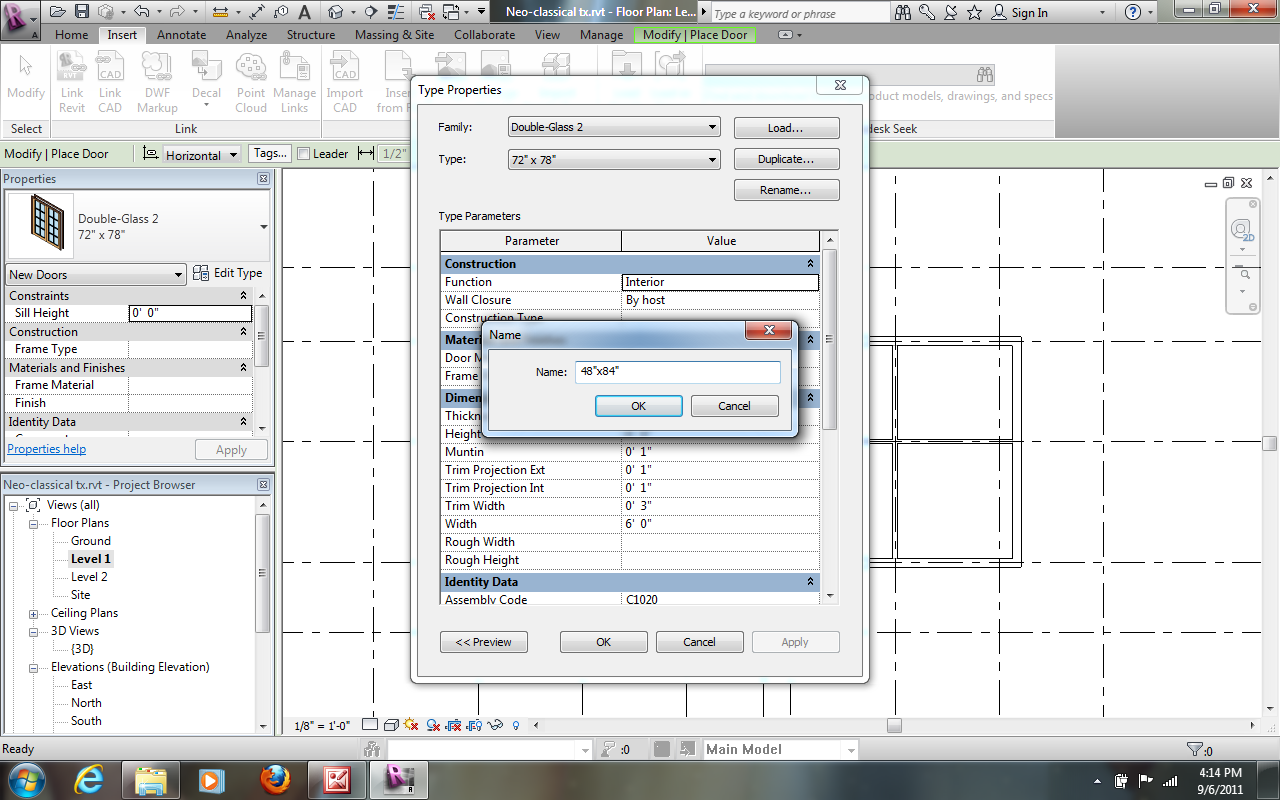Image resolution: width=1280 pixels, height=800 pixels.
Task: Click the Save icon in quick access toolbar
Action: 81,12
